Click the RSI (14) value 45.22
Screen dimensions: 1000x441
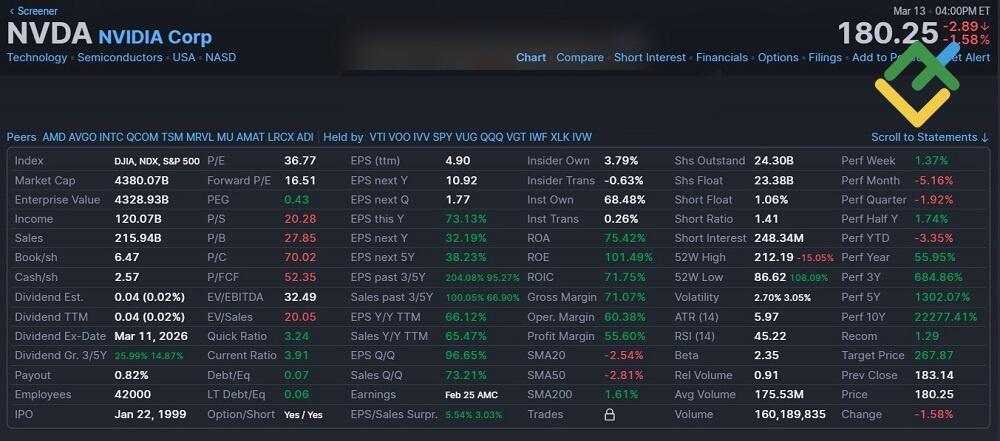(x=770, y=336)
